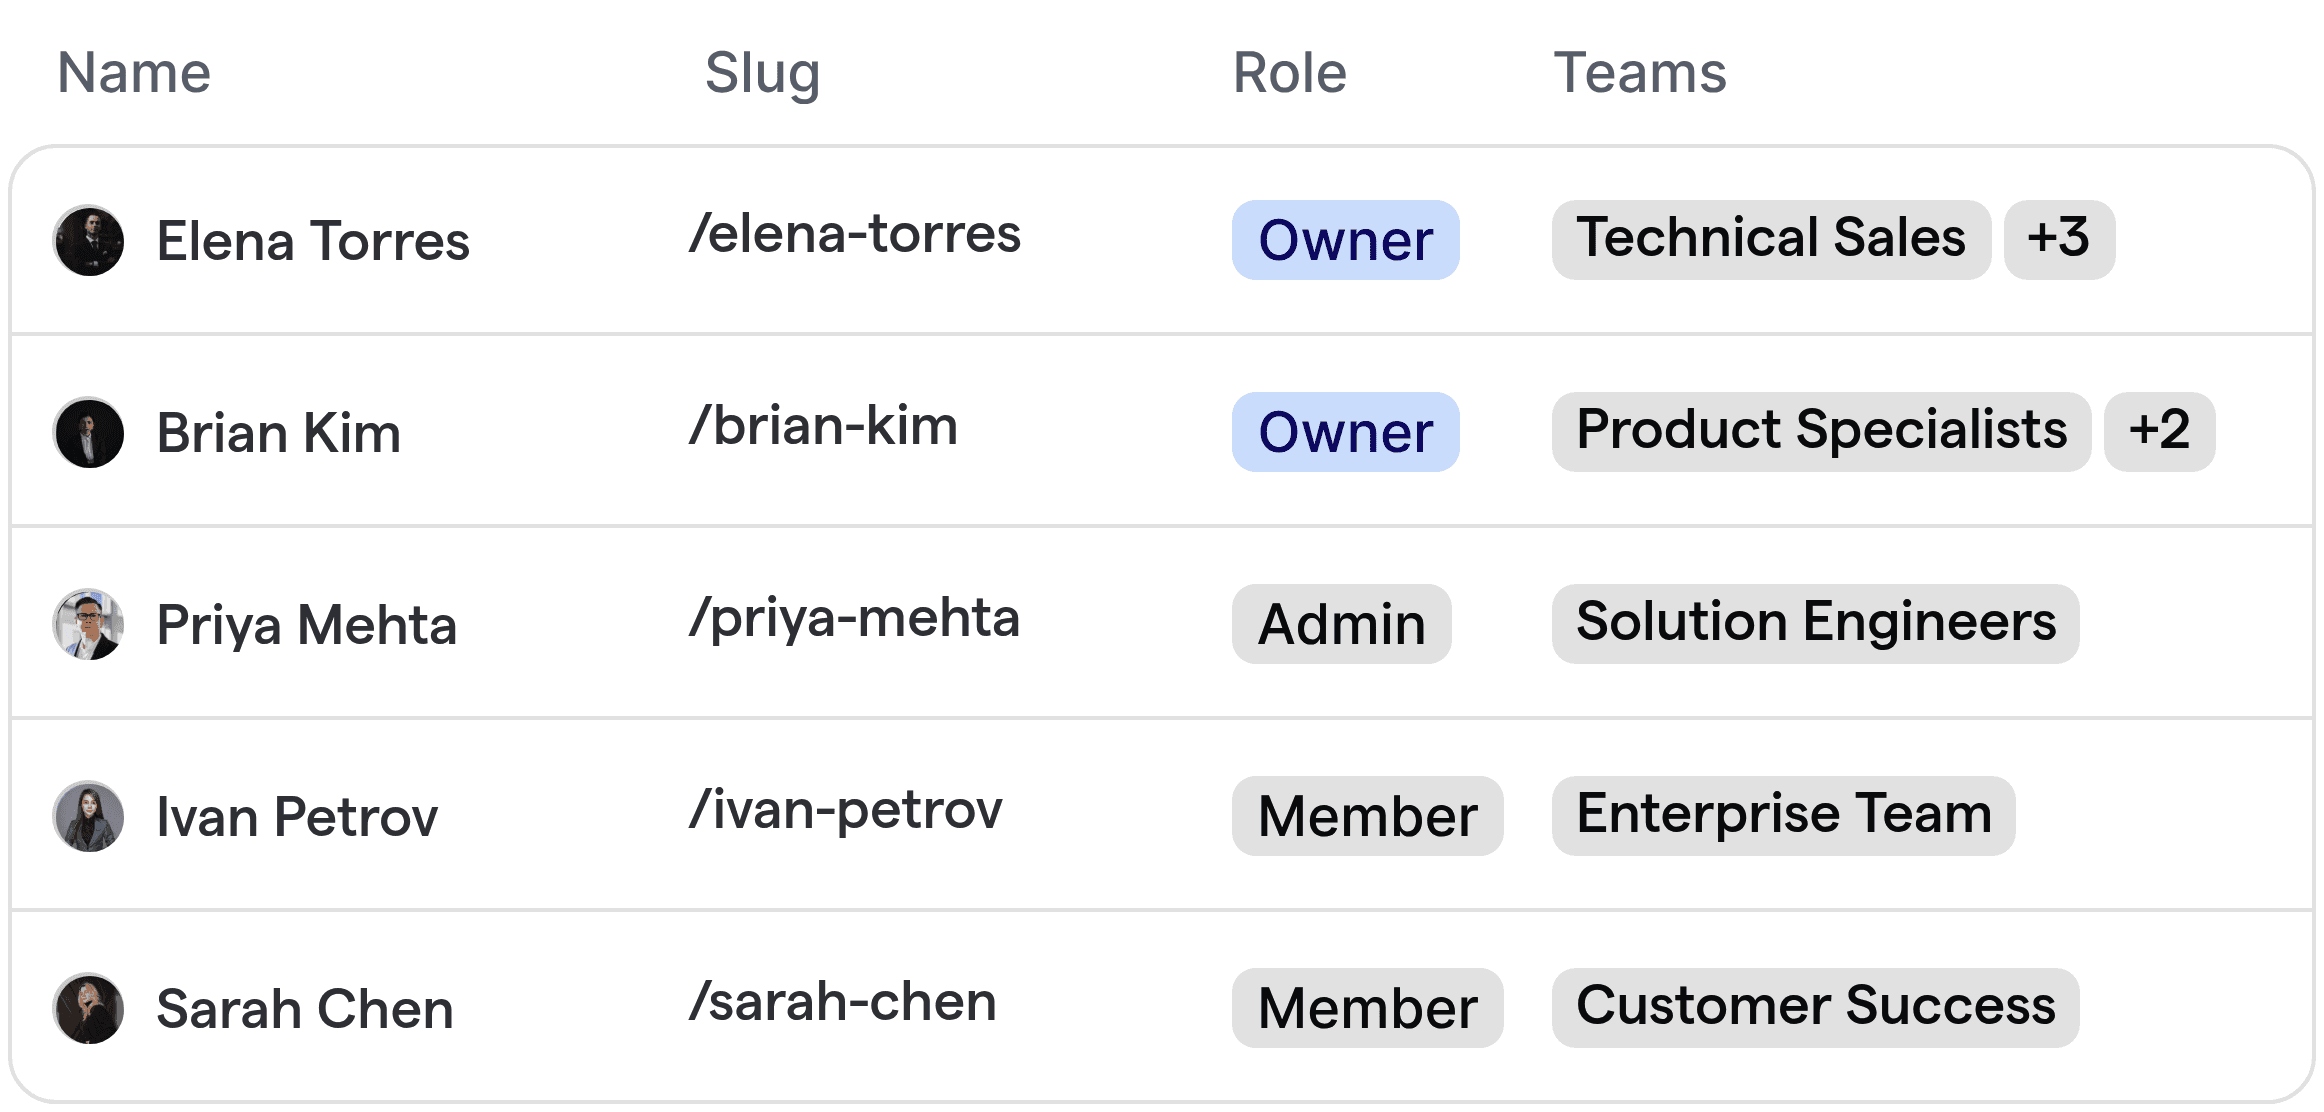Sort by the Name column header
Viewport: 2324px width, 1112px height.
(x=133, y=72)
